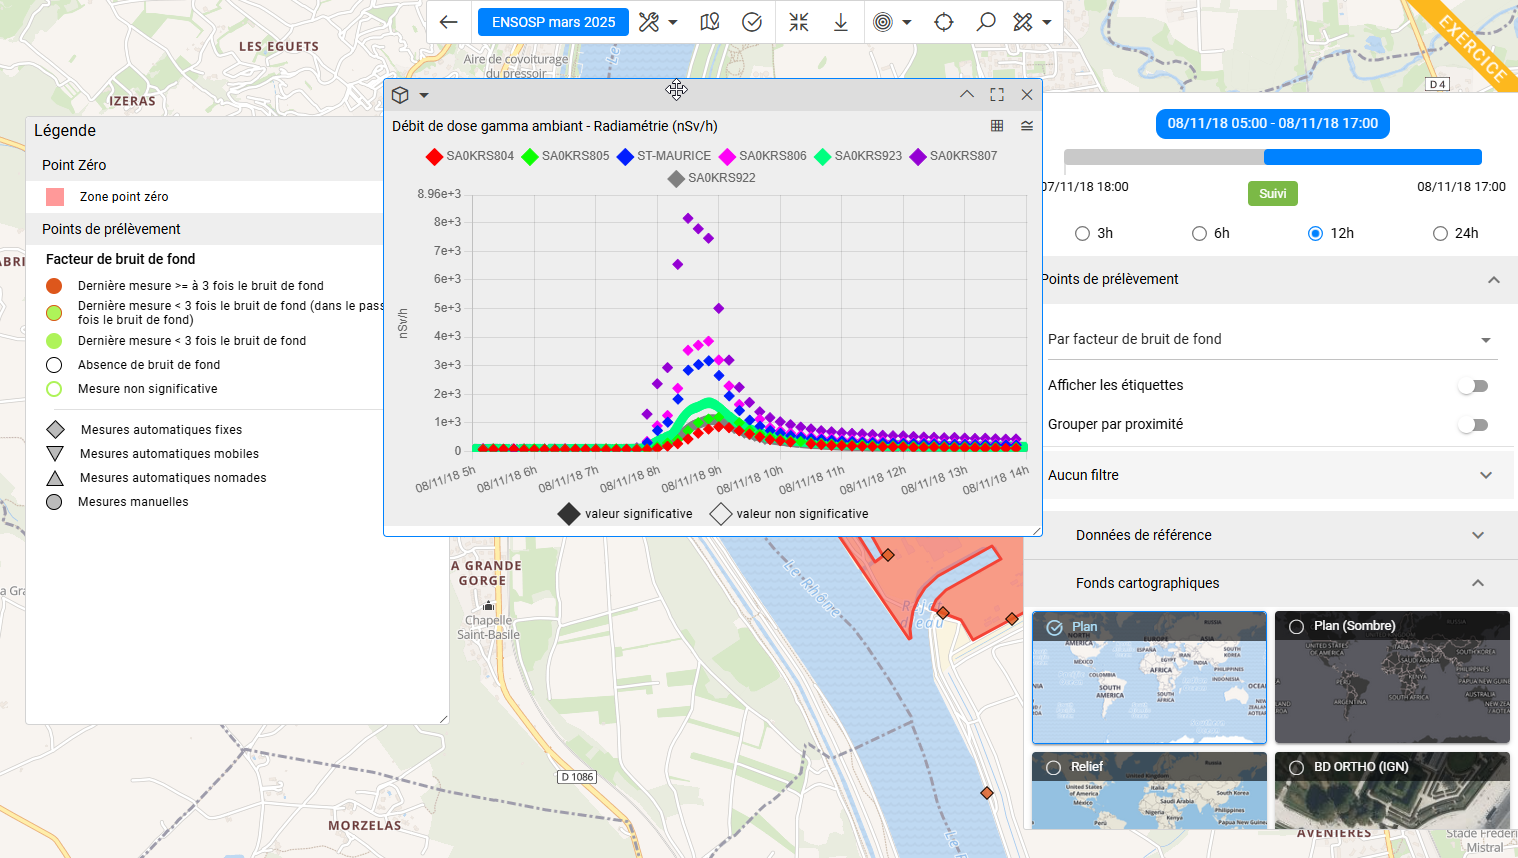Click the blue timeline range bar

pos(1372,157)
